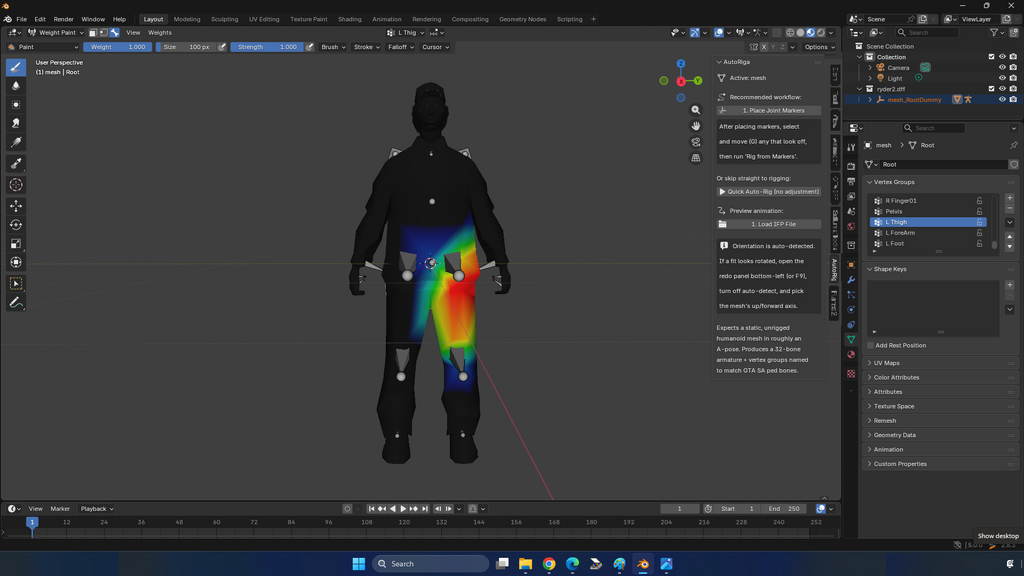
Task: Select the Sample Weight eyedropper tool
Action: [16, 163]
